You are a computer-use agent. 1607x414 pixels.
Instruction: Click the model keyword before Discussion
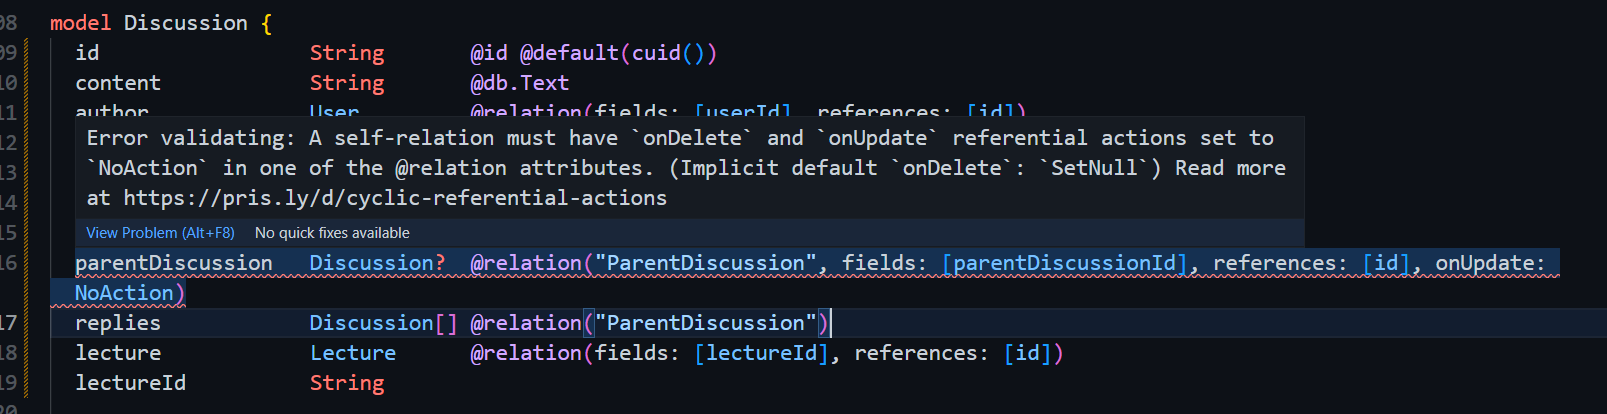click(80, 23)
